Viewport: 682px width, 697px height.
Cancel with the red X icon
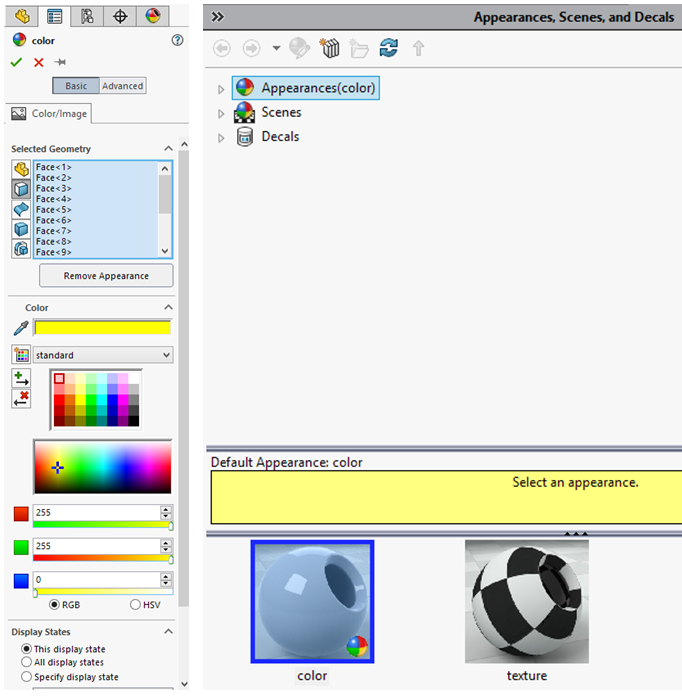coord(39,62)
